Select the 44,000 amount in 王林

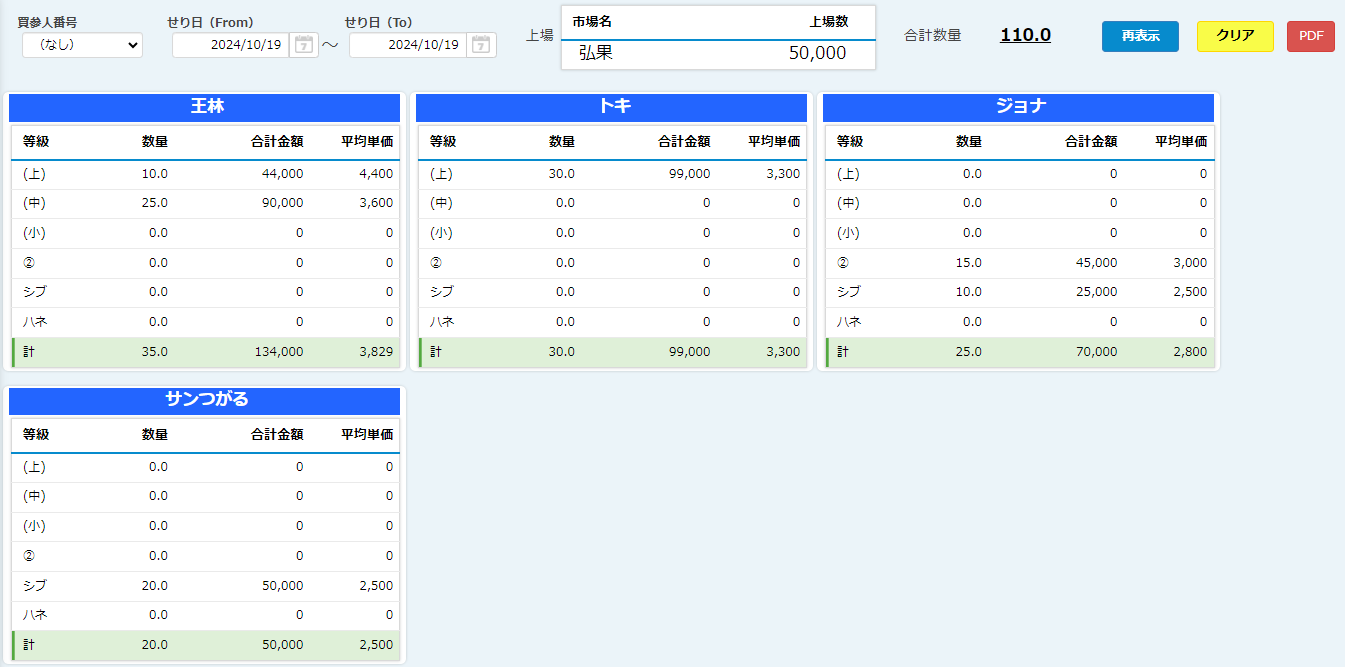pyautogui.click(x=283, y=174)
